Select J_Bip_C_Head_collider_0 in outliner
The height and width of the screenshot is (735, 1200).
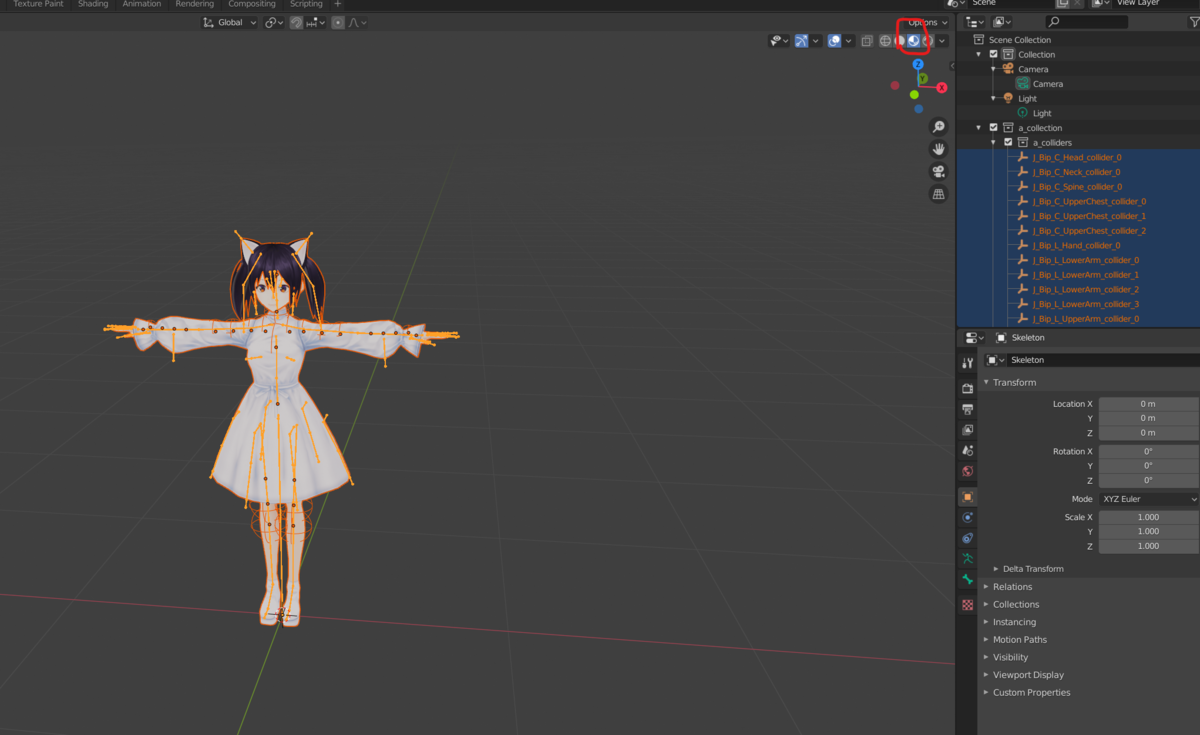coord(1076,157)
